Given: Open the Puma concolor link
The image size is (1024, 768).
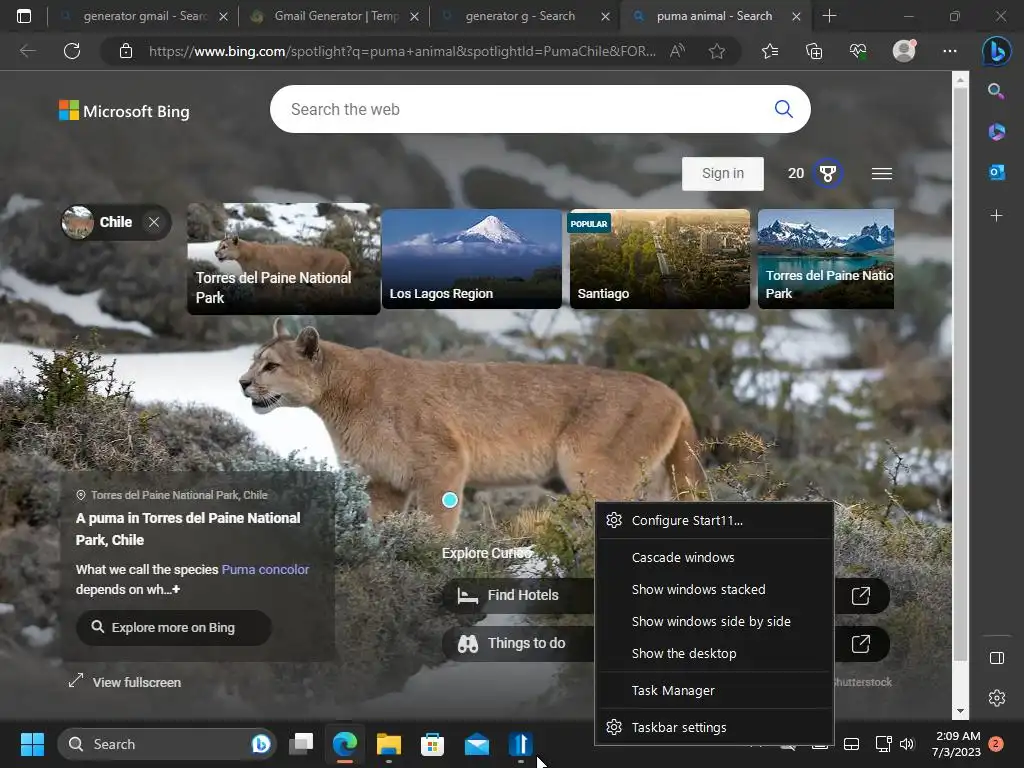Looking at the screenshot, I should click(265, 569).
